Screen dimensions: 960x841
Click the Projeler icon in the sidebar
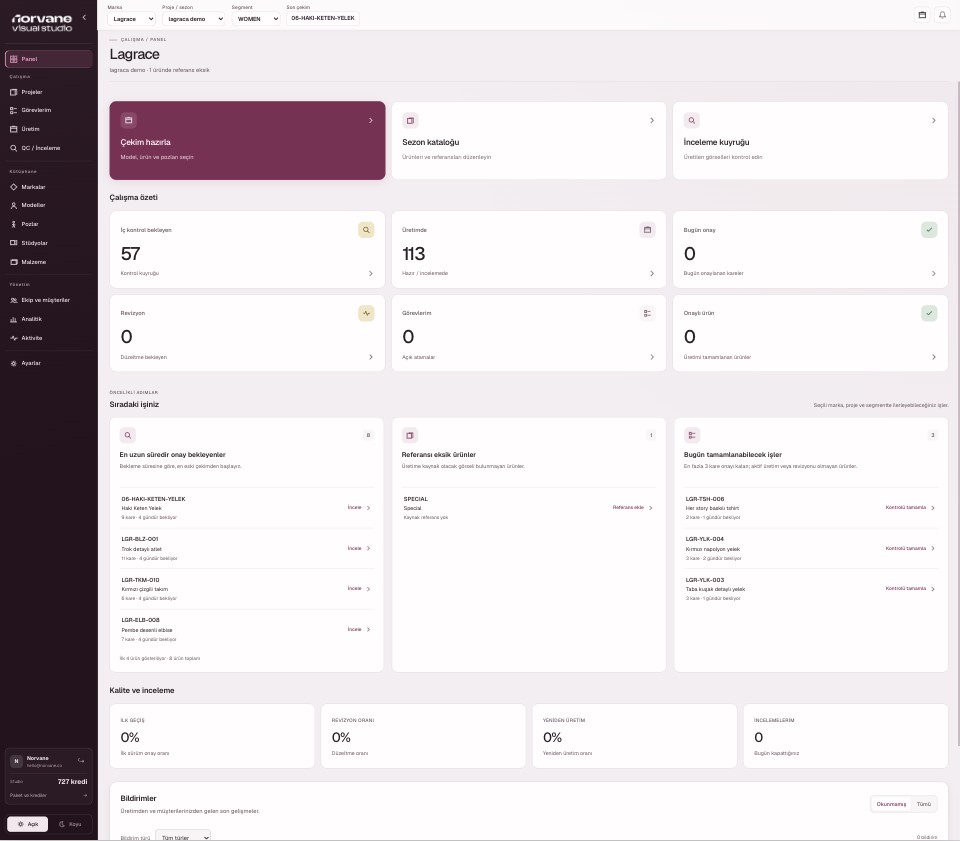[13, 92]
